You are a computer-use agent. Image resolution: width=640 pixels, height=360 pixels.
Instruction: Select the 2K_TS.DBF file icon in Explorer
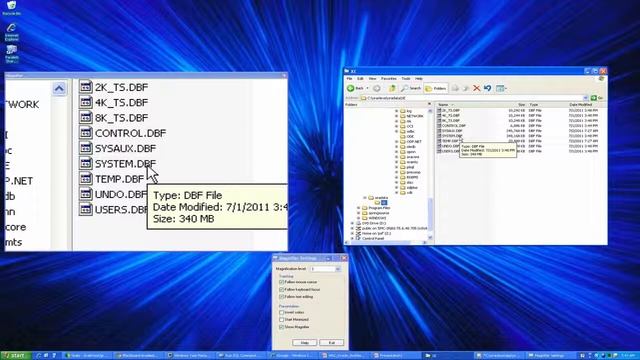[x=439, y=110]
